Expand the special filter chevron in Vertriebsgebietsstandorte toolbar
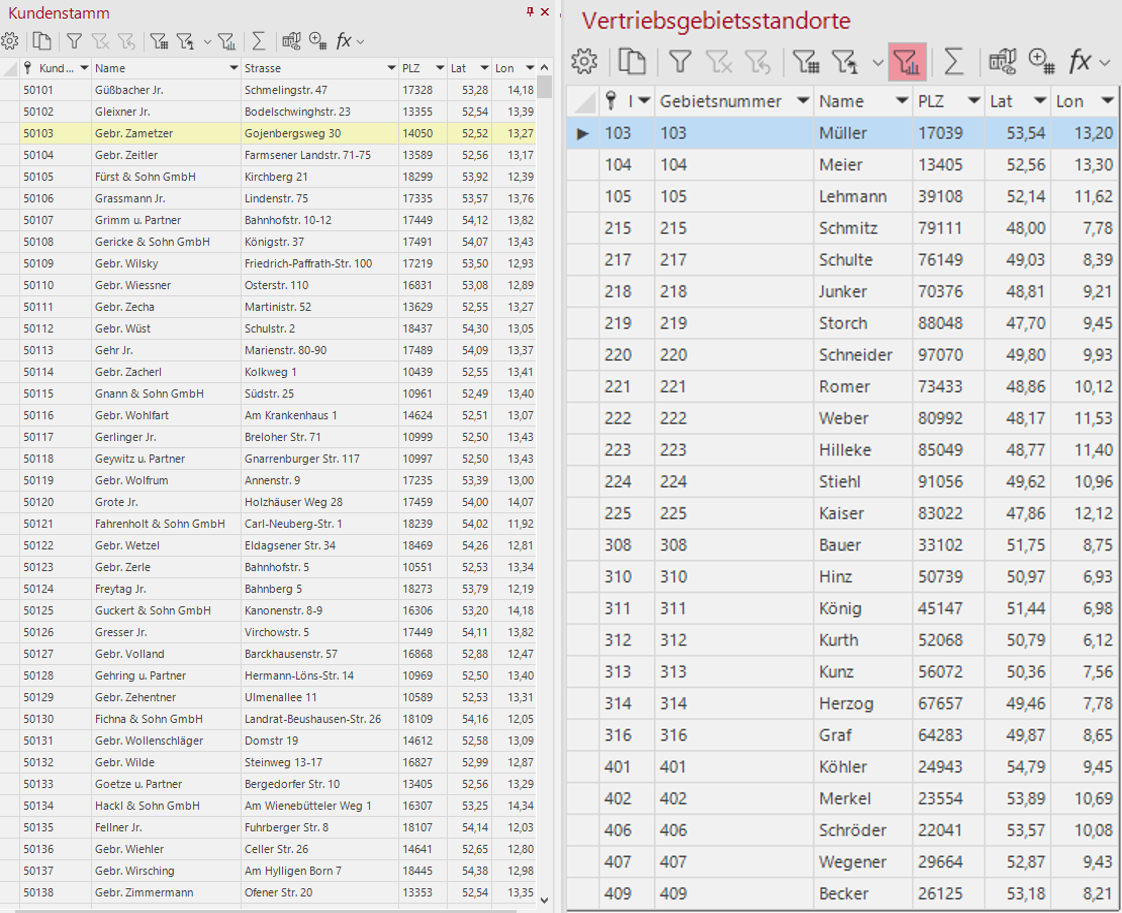The height and width of the screenshot is (913, 1122). pos(878,62)
